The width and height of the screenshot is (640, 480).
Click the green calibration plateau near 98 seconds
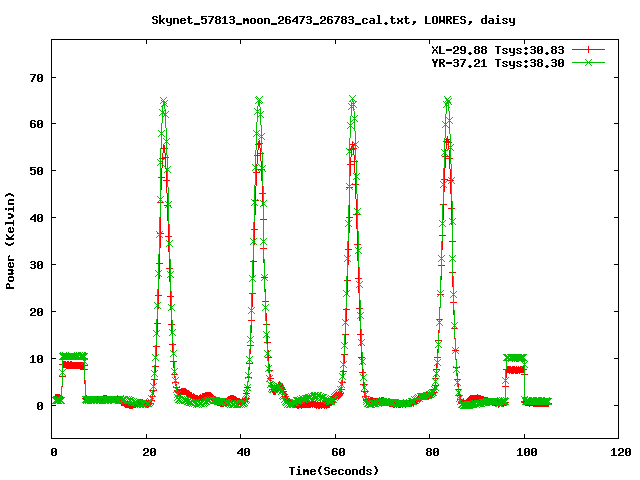coord(515,358)
